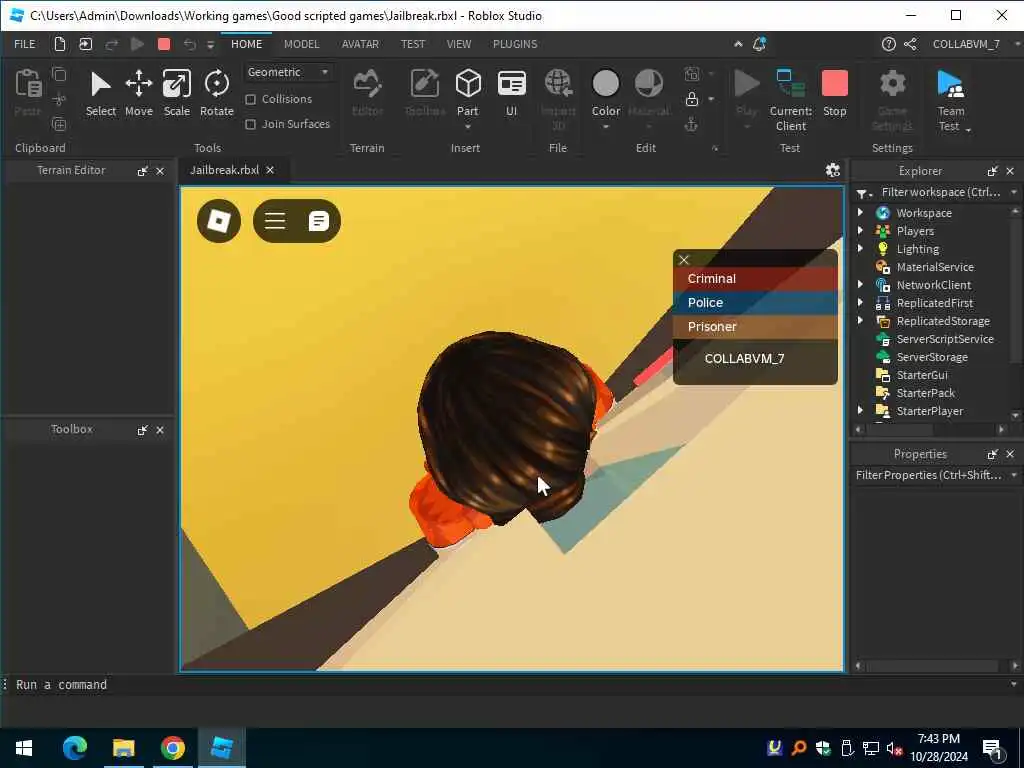Open Google Chrome from taskbar
This screenshot has width=1024, height=768.
[172, 748]
